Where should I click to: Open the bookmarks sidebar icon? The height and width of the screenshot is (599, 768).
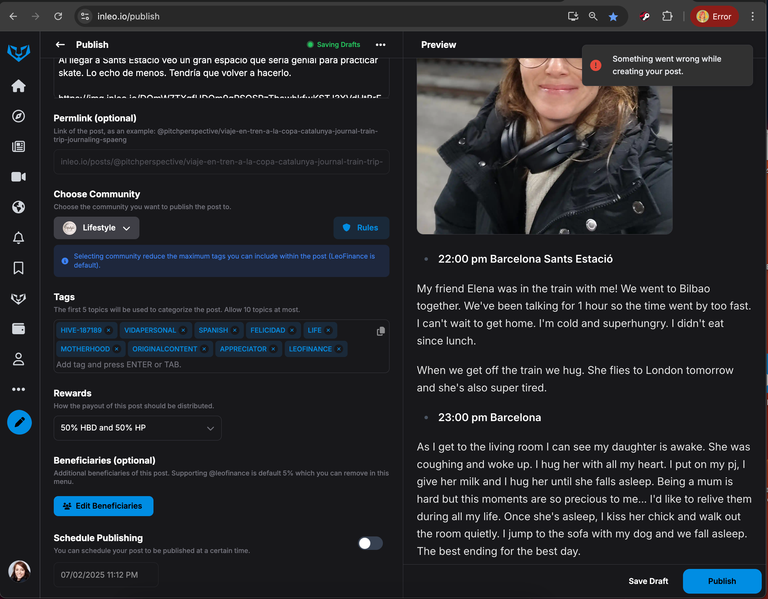coord(19,268)
